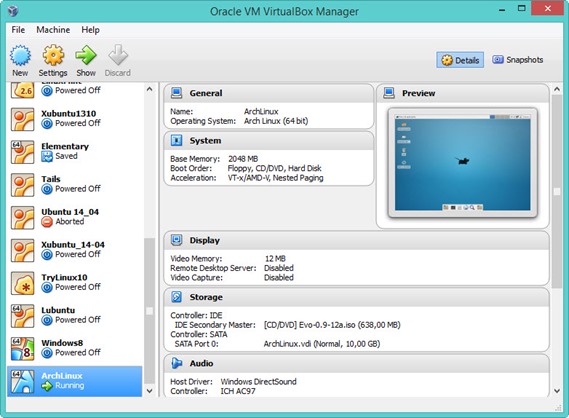
Task: Collapse the General section header
Action: (x=269, y=93)
